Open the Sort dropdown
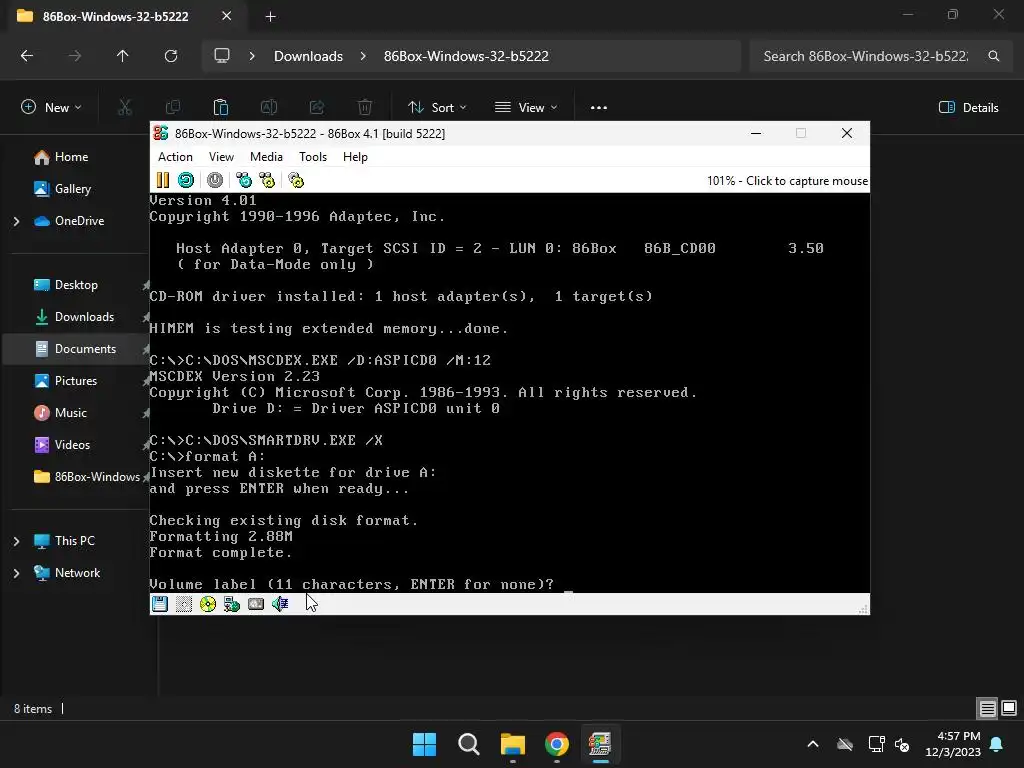1024x768 pixels. coord(437,108)
